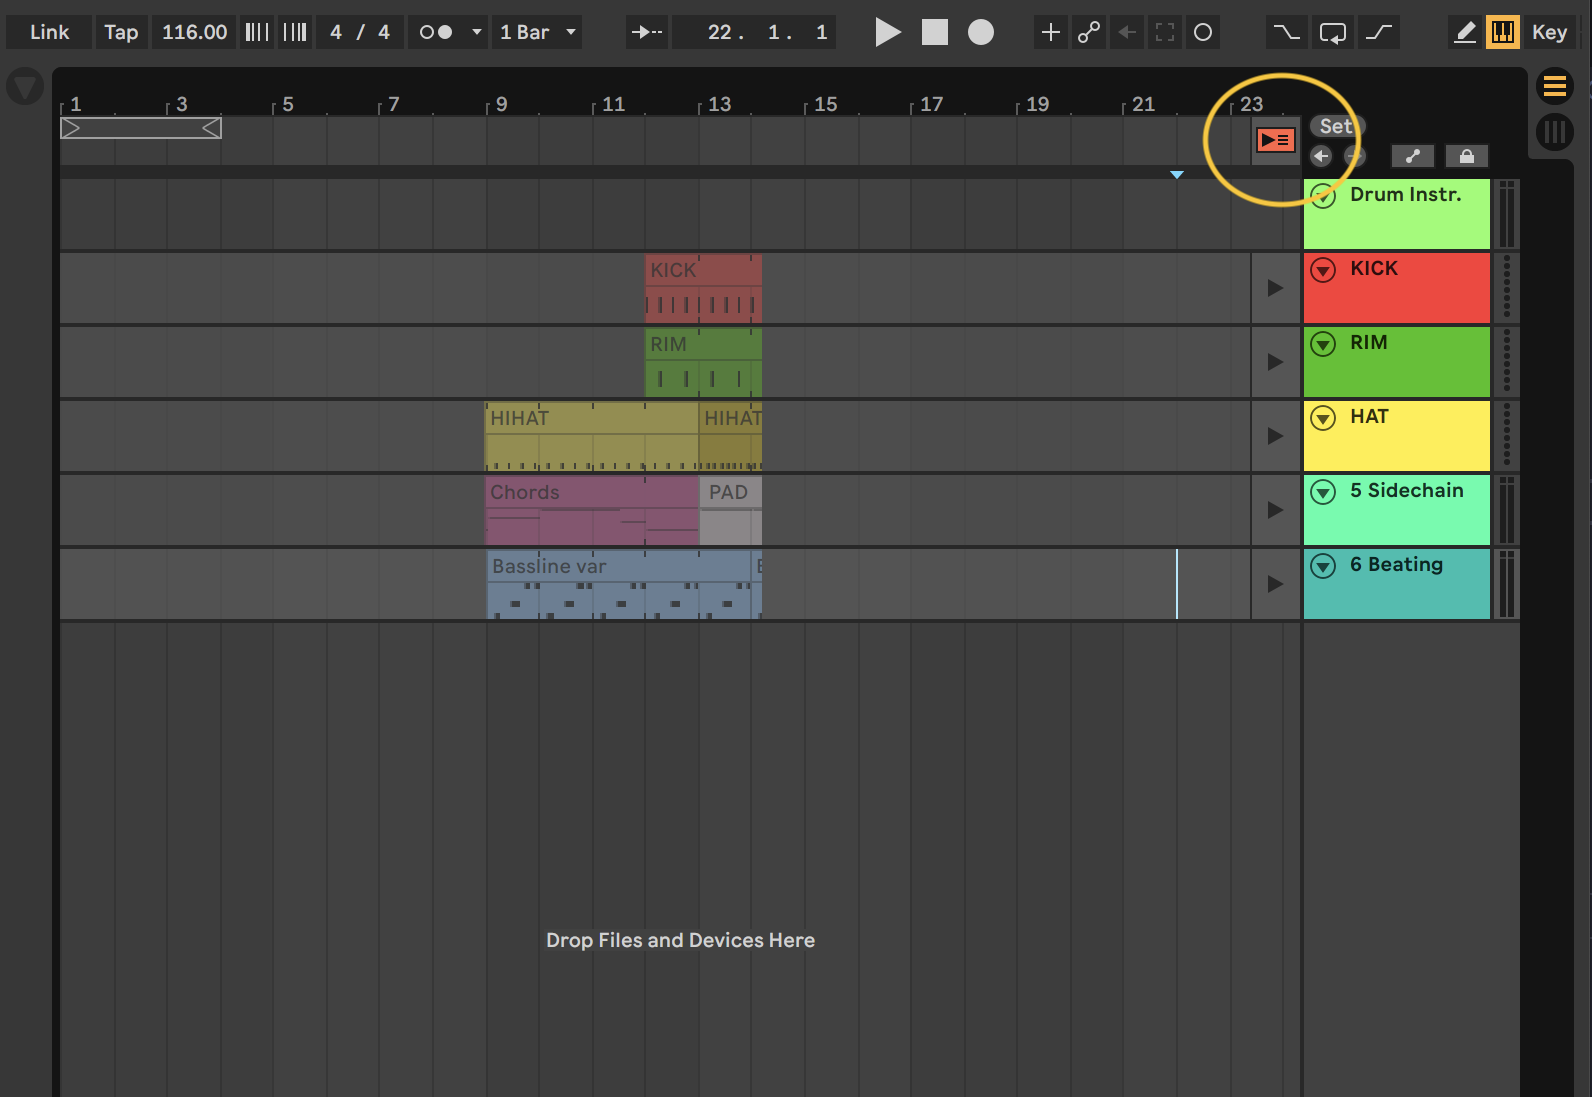Enable the Draw Mode pencil

coord(1464,32)
